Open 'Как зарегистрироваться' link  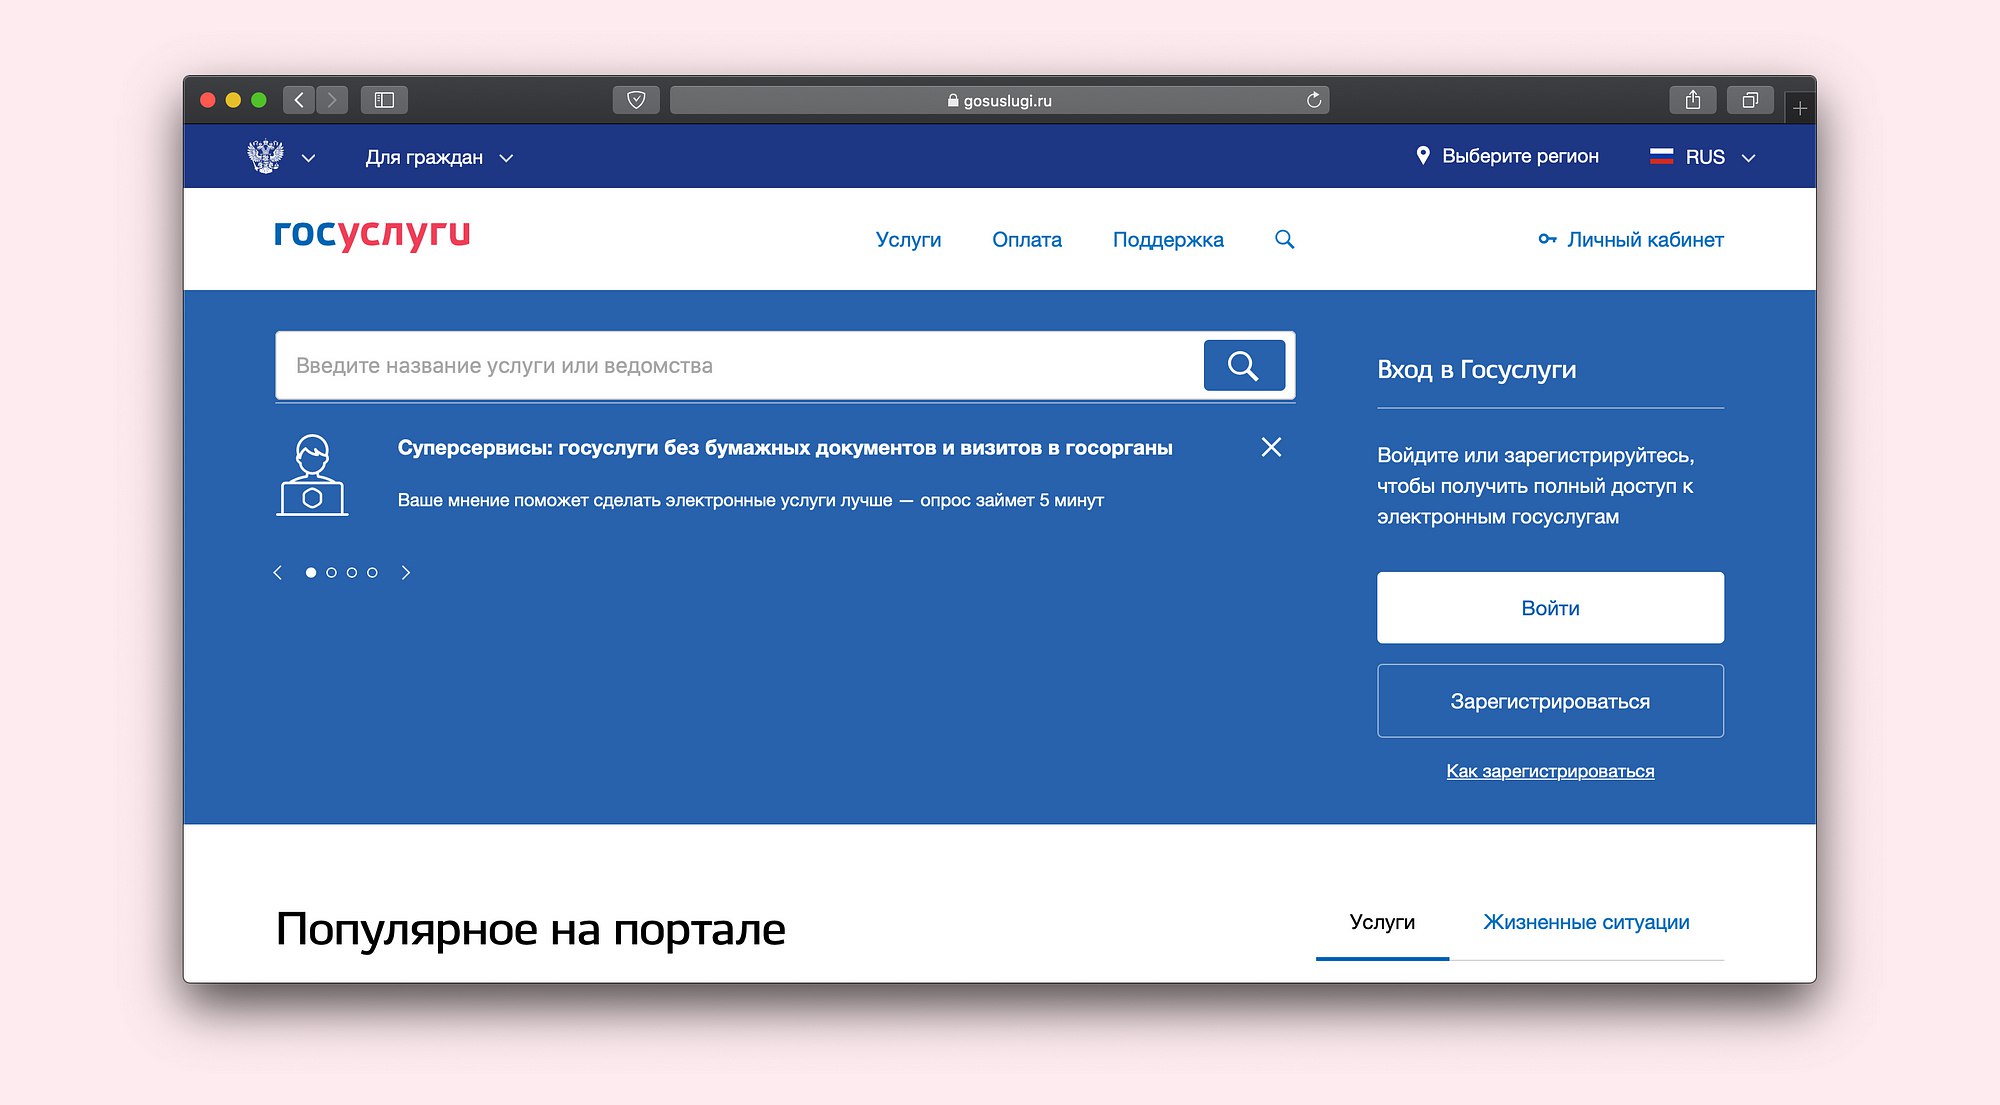pos(1550,771)
